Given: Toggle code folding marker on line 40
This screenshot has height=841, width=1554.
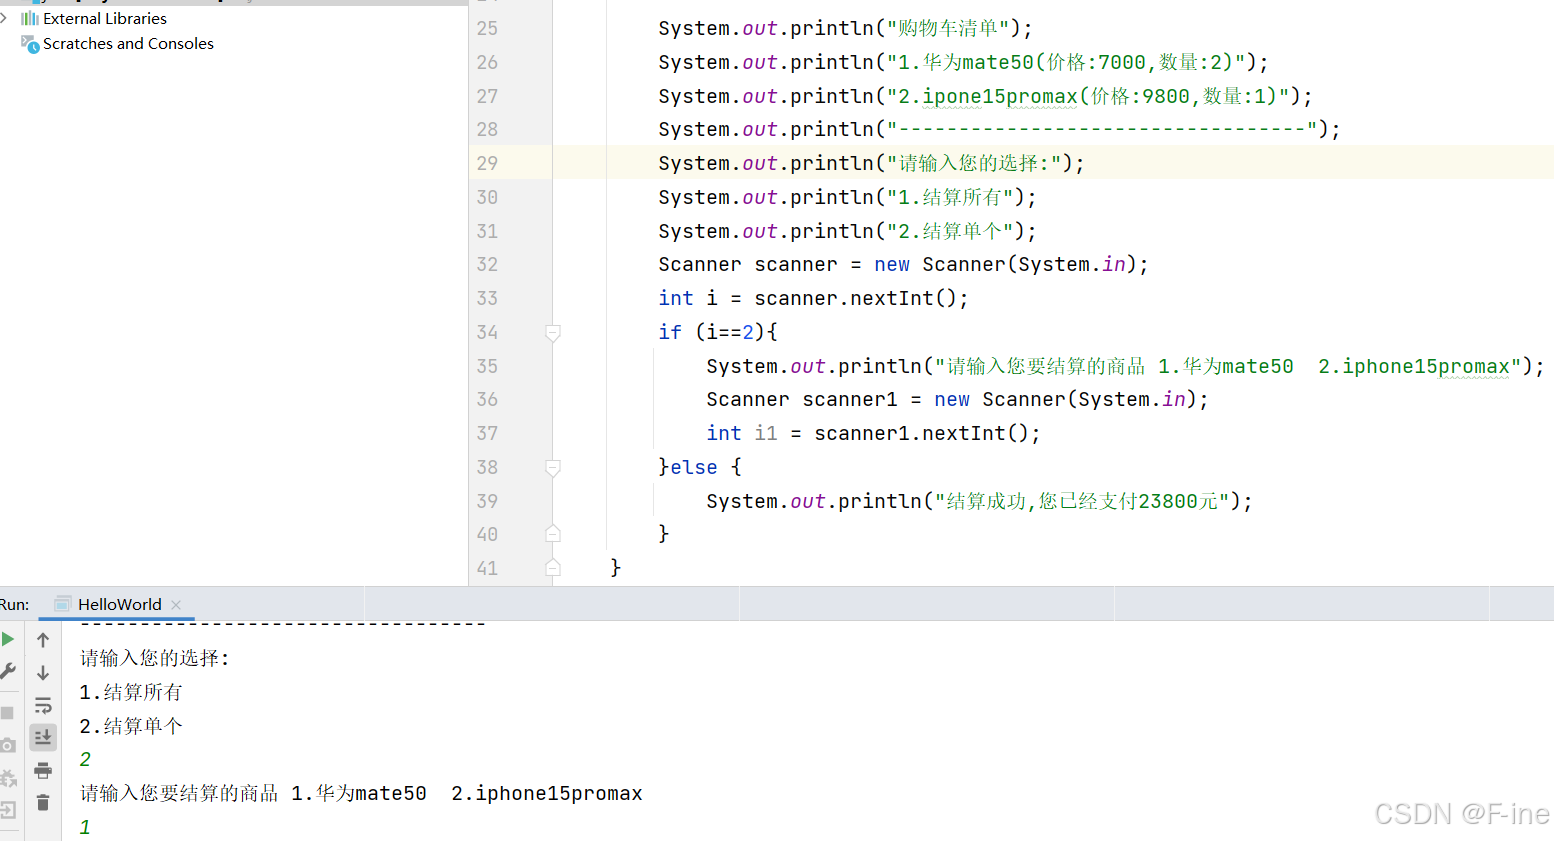Looking at the screenshot, I should point(553,534).
